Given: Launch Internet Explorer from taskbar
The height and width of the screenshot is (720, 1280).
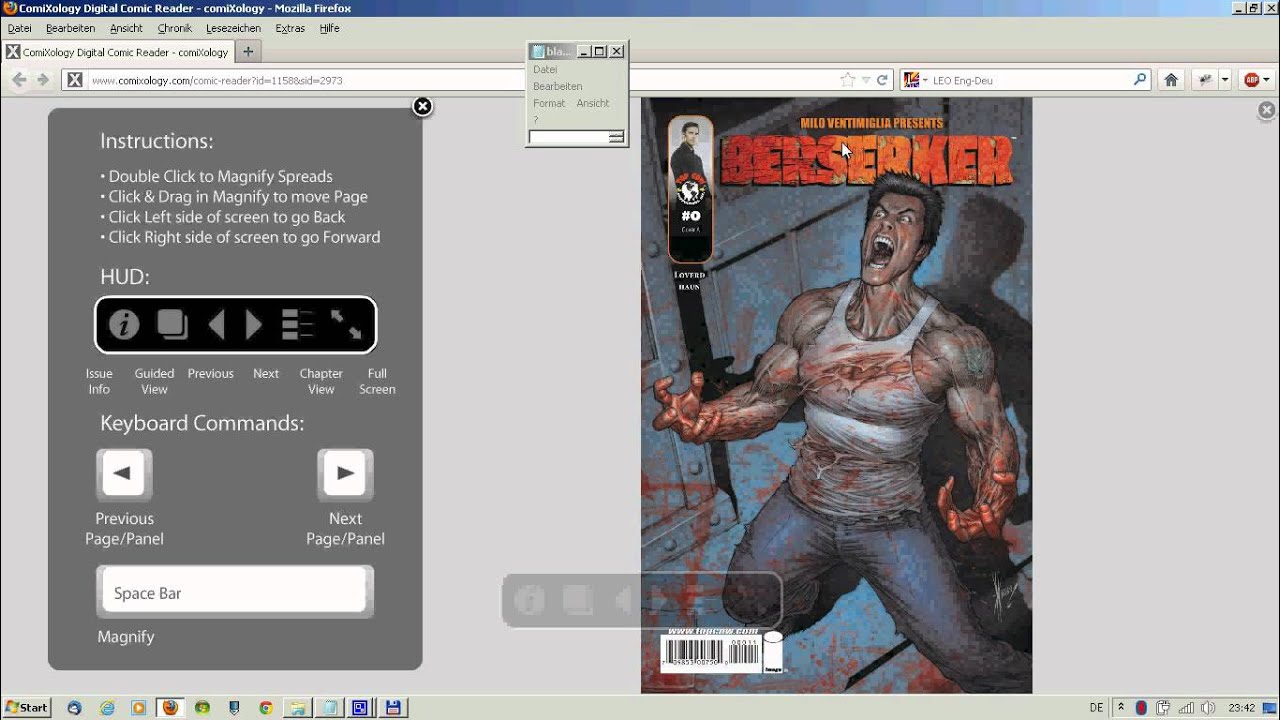Looking at the screenshot, I should point(107,707).
